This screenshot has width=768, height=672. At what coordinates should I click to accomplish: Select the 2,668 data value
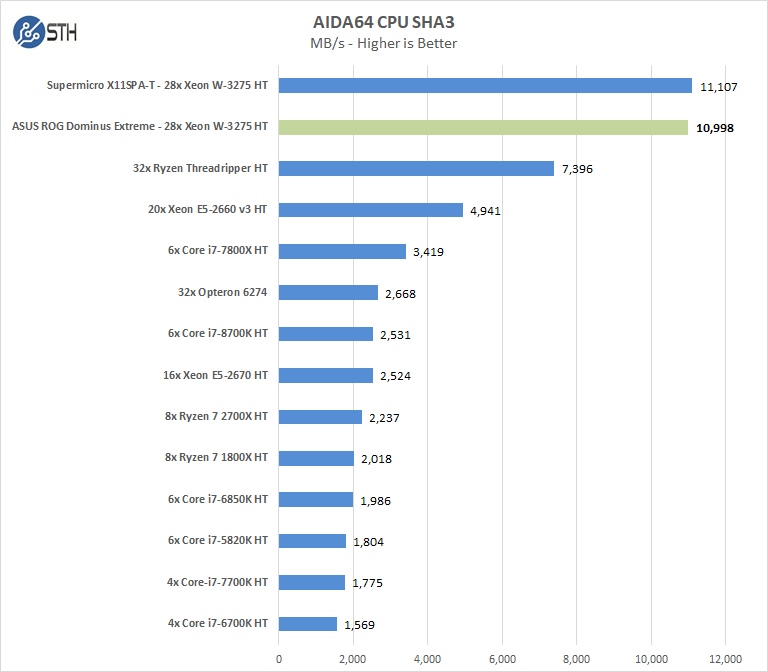pyautogui.click(x=401, y=294)
